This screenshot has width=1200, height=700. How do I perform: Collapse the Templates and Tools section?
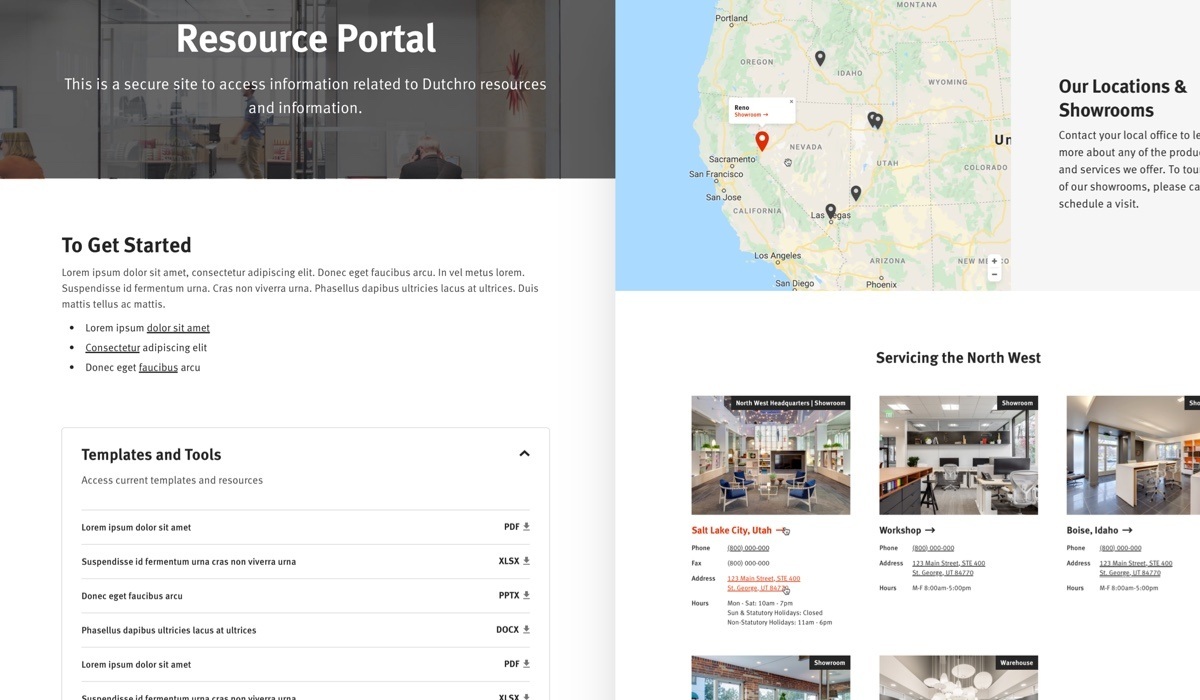524,454
